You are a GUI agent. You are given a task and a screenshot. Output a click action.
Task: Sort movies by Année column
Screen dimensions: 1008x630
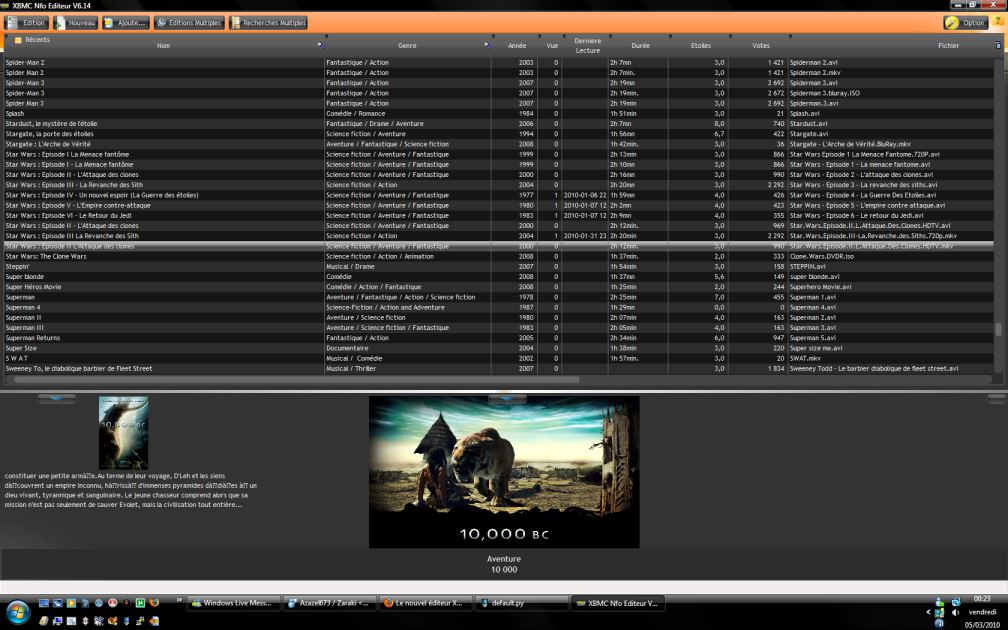(x=517, y=46)
